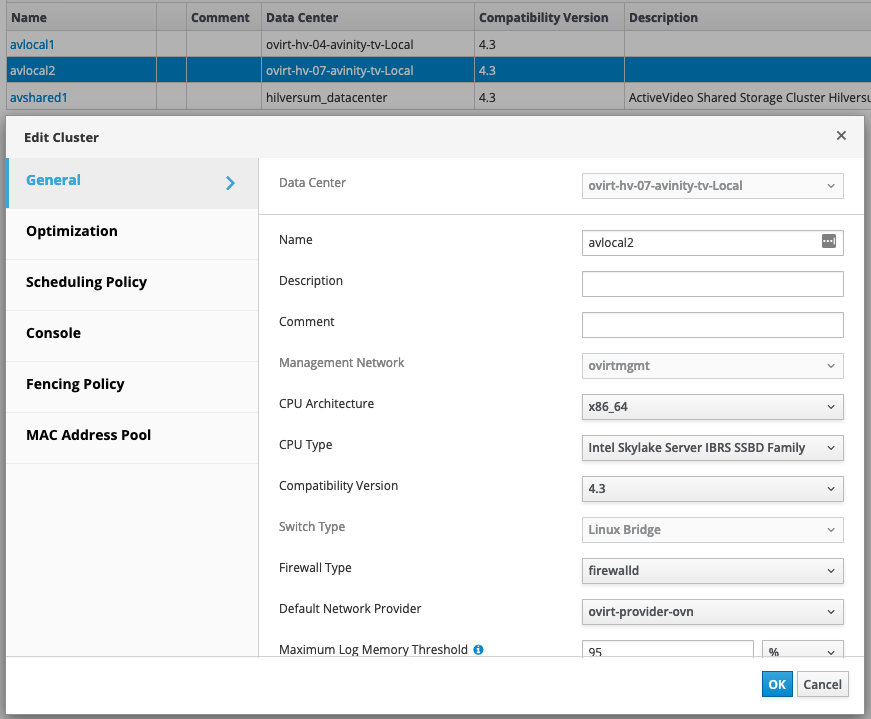
Task: Go to the Fencing Policy tab
Action: (75, 384)
